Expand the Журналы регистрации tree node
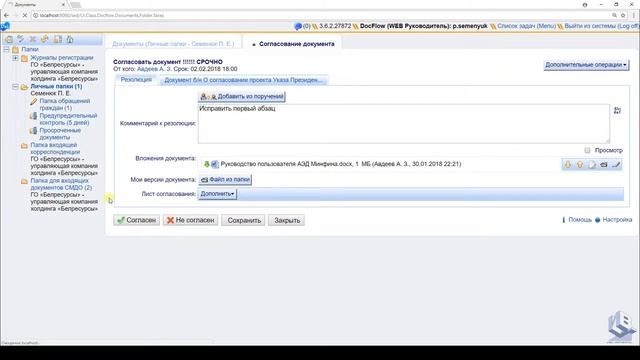The width and height of the screenshot is (640, 360). (16, 58)
